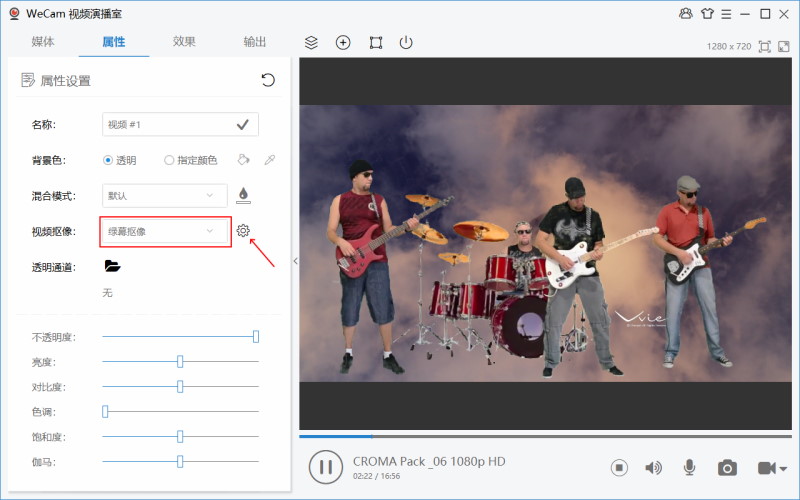Image resolution: width=800 pixels, height=500 pixels.
Task: Confirm name with the checkmark icon
Action: 243,124
